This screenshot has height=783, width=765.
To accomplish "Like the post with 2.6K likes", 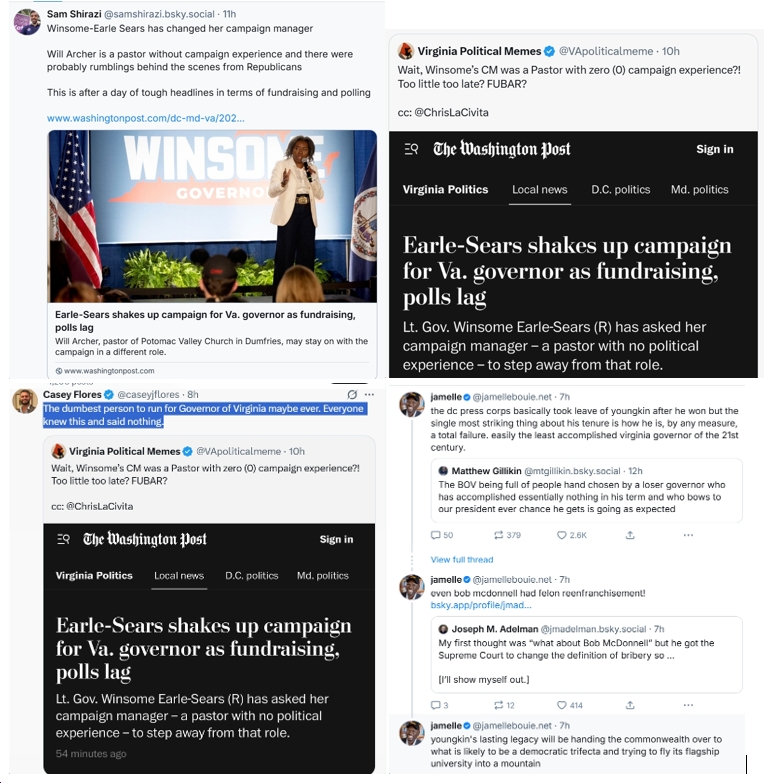I will pos(561,535).
